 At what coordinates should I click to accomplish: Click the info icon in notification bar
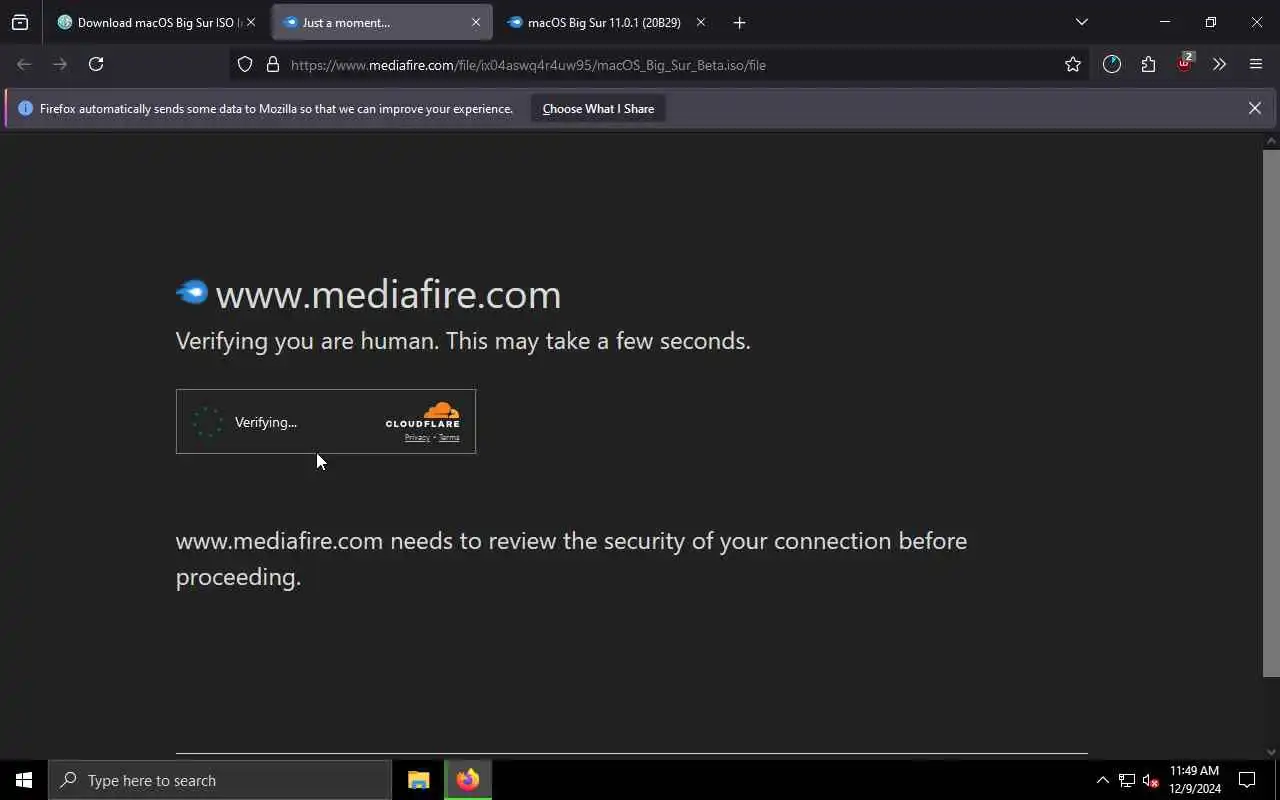(25, 108)
